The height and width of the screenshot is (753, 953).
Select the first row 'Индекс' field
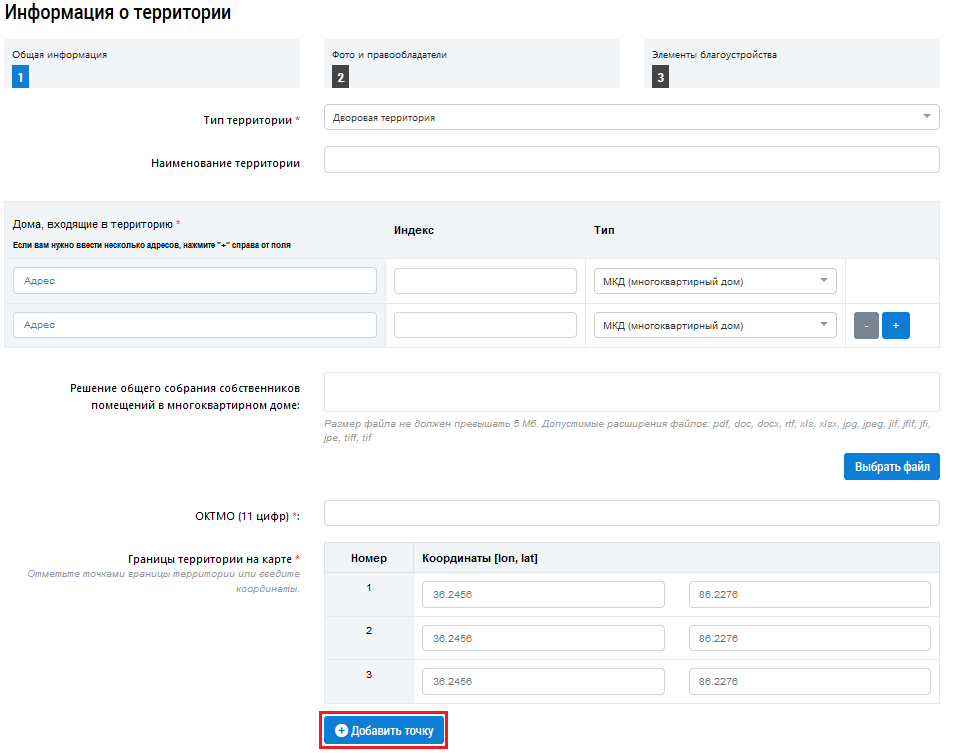pyautogui.click(x=485, y=281)
